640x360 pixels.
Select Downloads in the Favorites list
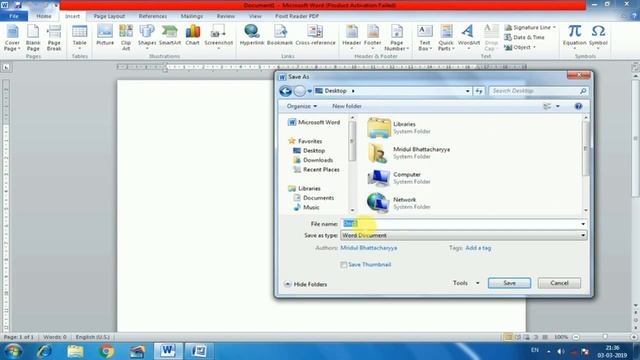click(313, 160)
